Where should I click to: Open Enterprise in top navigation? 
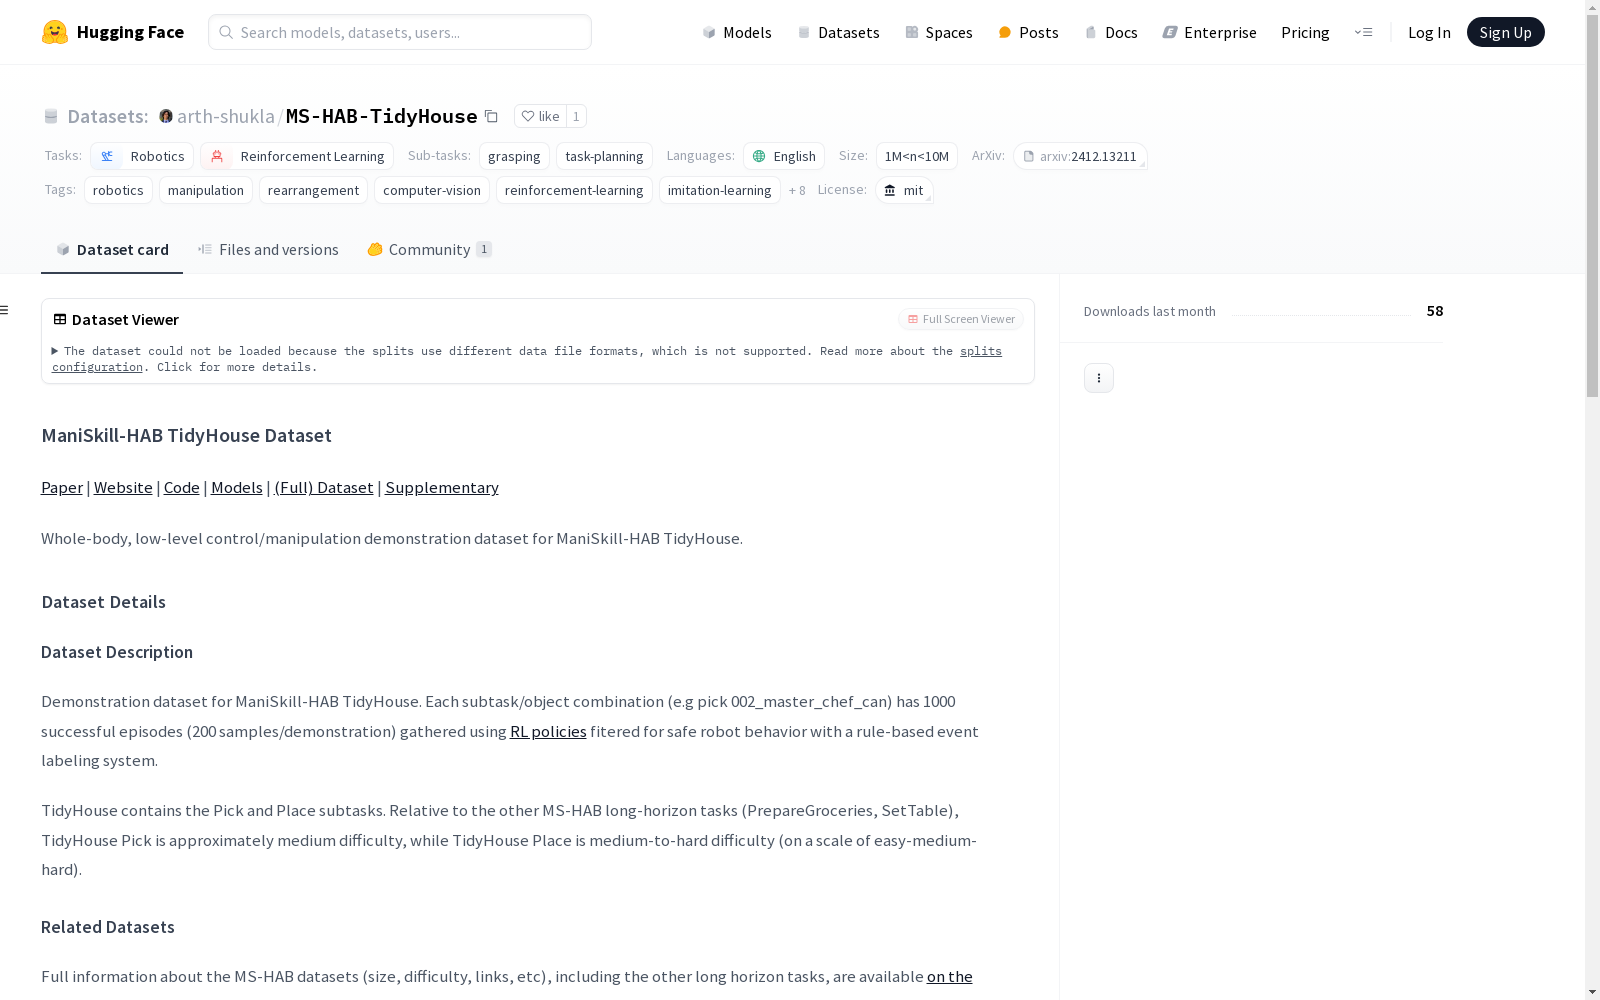coord(1209,32)
